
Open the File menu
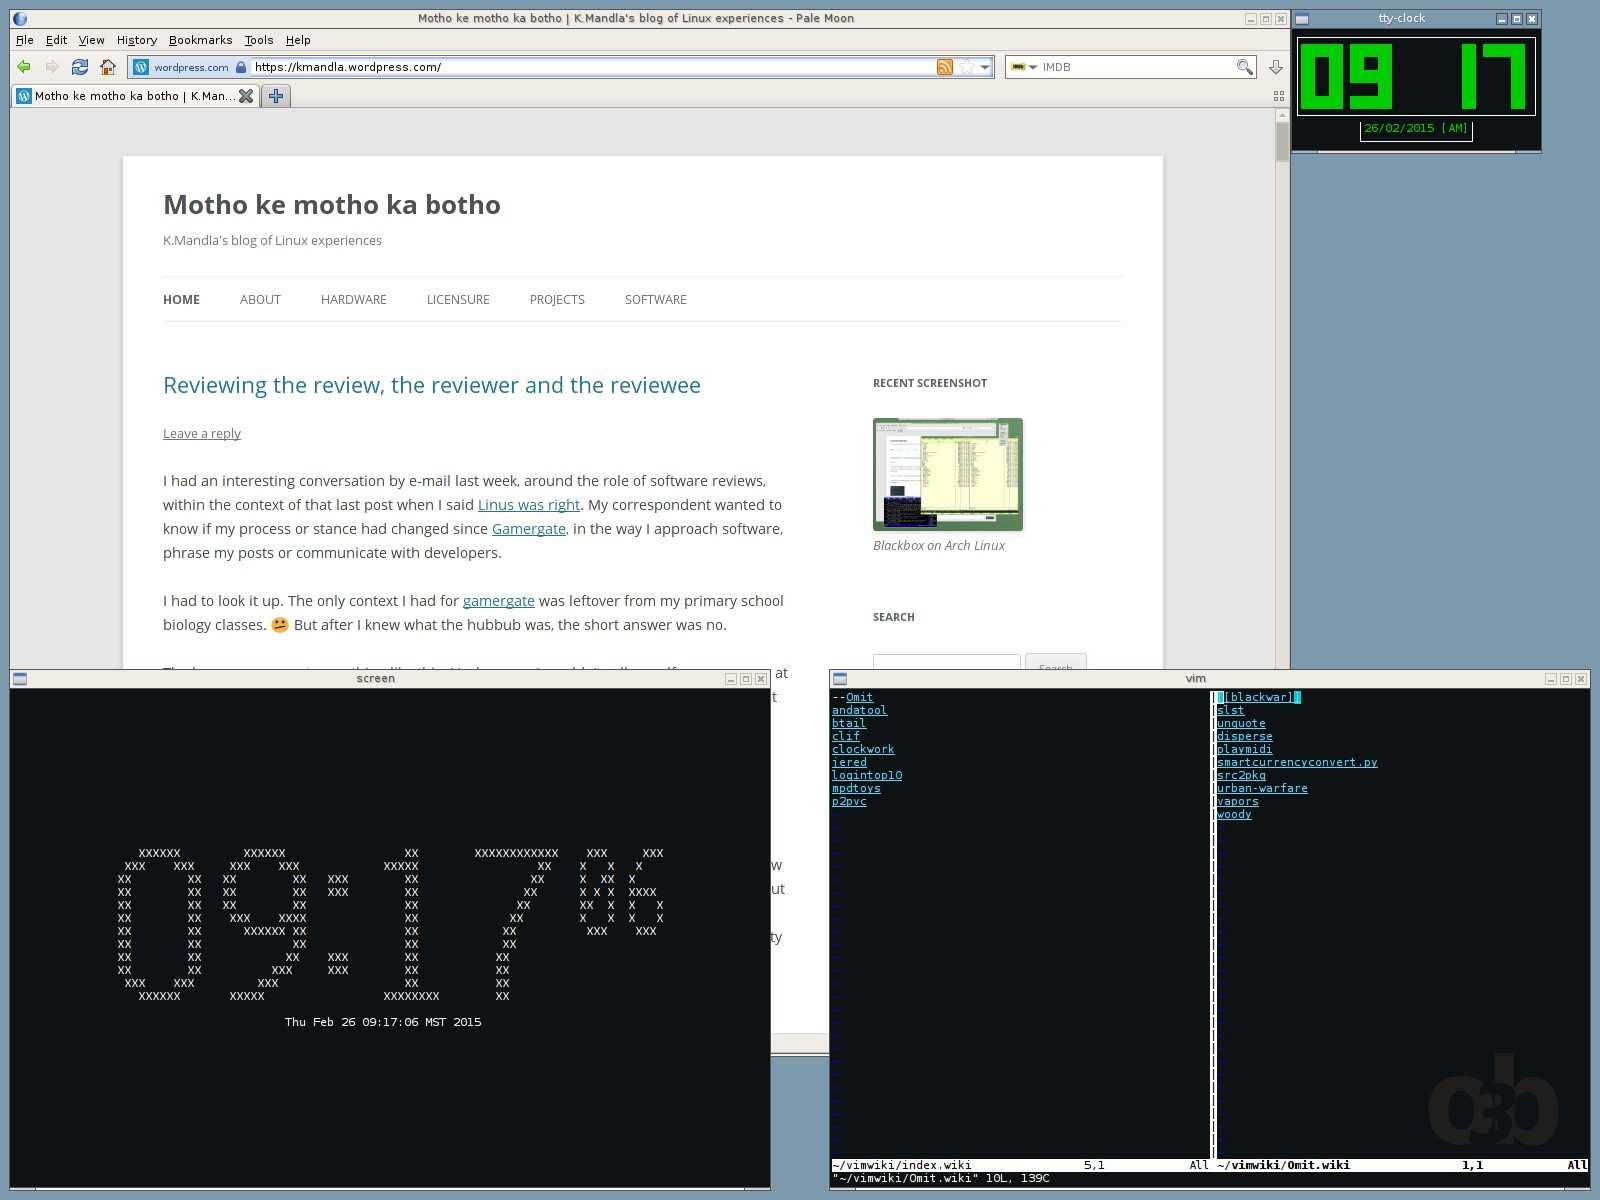(x=25, y=40)
